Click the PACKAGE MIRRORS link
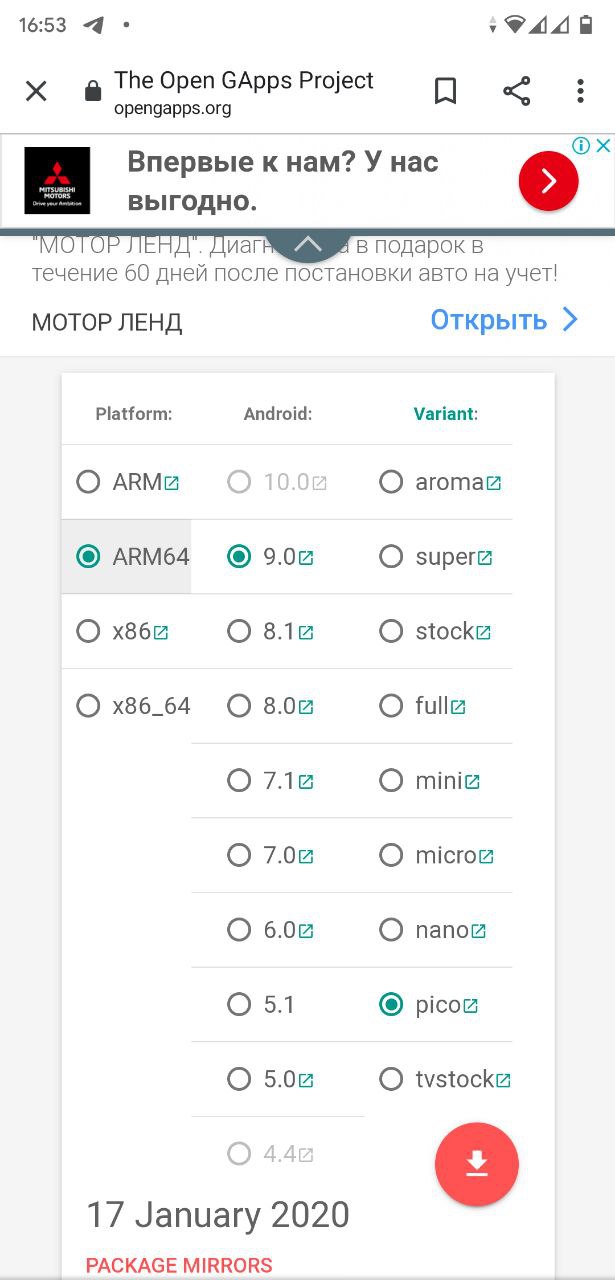The height and width of the screenshot is (1280, 615). point(179,1265)
